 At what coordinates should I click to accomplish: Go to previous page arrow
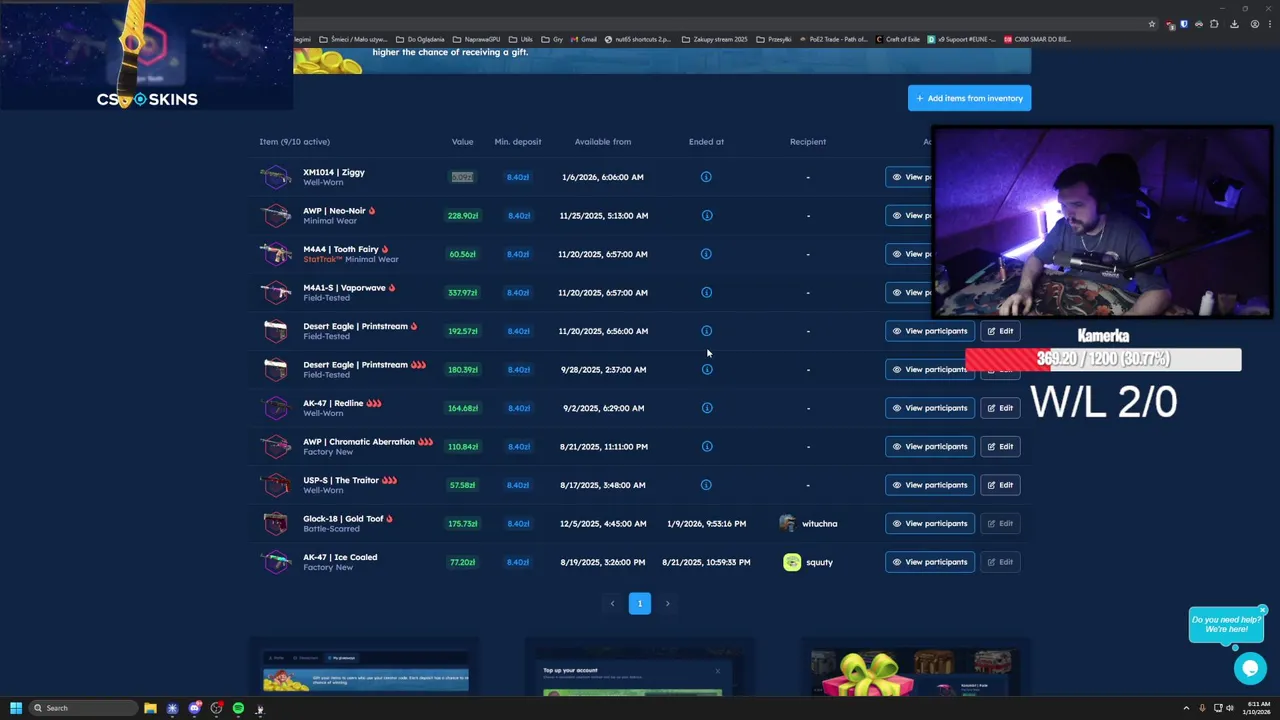612,603
